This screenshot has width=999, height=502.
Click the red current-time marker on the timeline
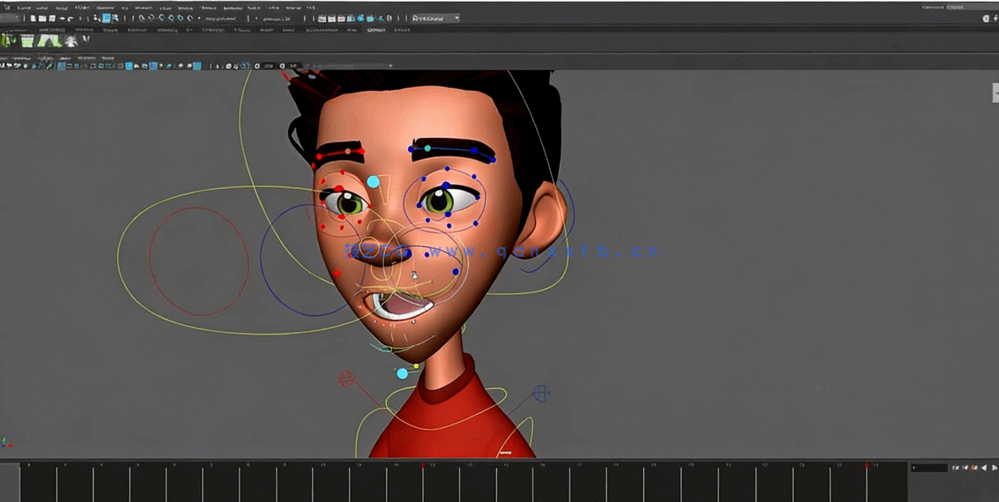(x=422, y=465)
